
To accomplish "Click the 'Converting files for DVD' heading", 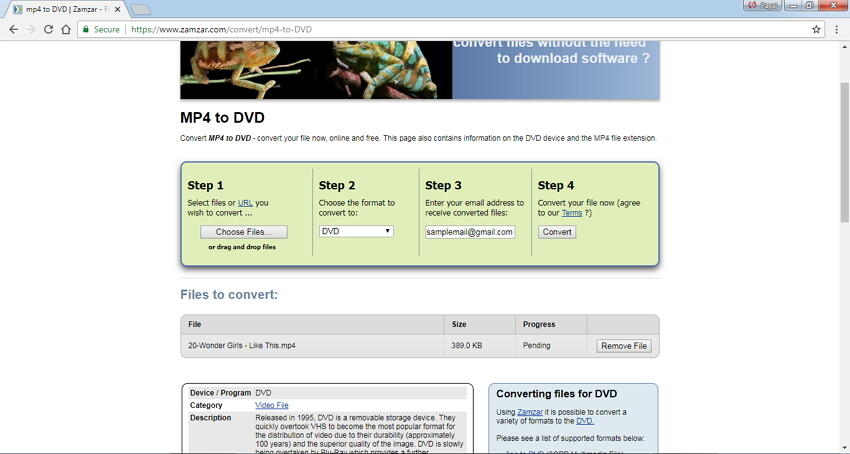I will point(556,394).
